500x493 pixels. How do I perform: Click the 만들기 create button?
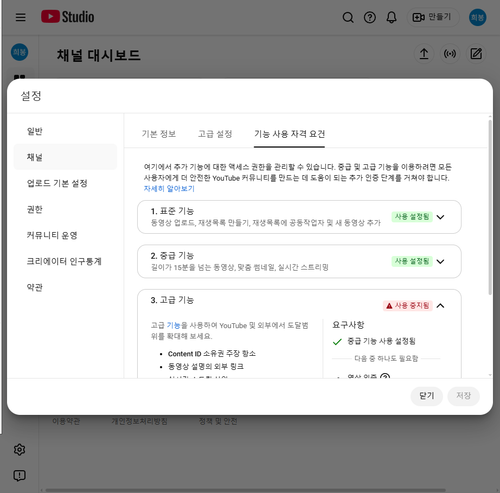[433, 17]
